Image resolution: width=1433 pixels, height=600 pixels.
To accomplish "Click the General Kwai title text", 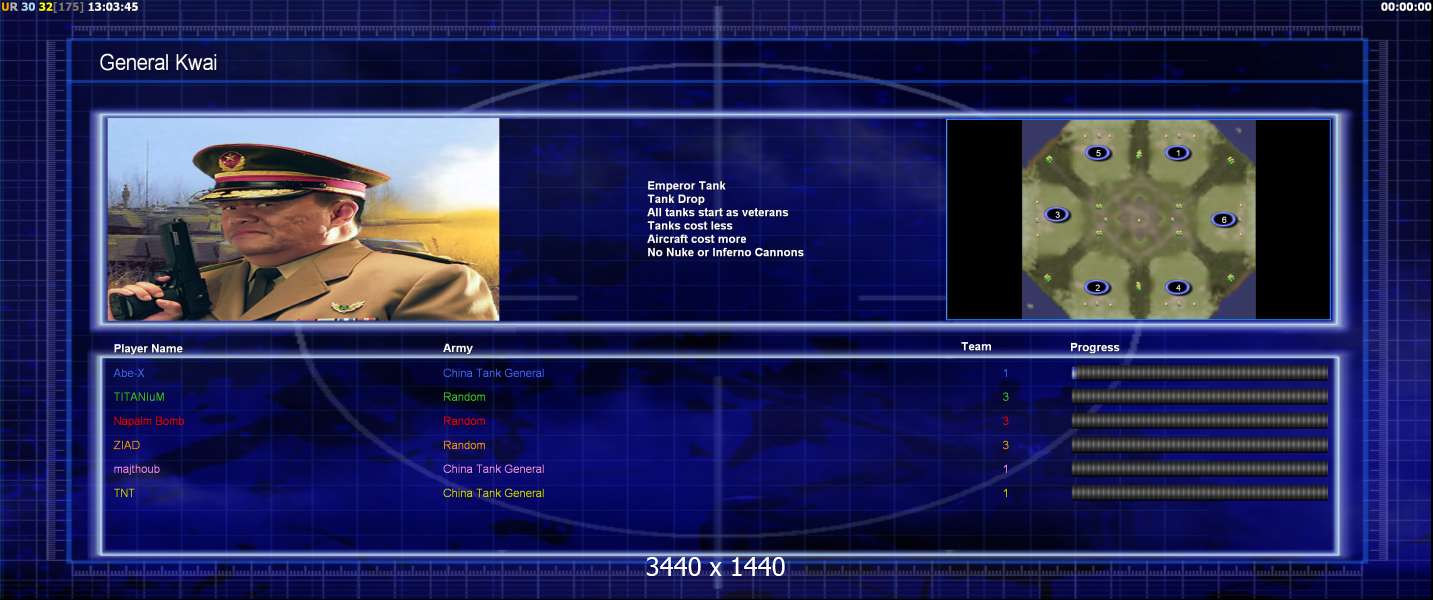I will pyautogui.click(x=158, y=63).
